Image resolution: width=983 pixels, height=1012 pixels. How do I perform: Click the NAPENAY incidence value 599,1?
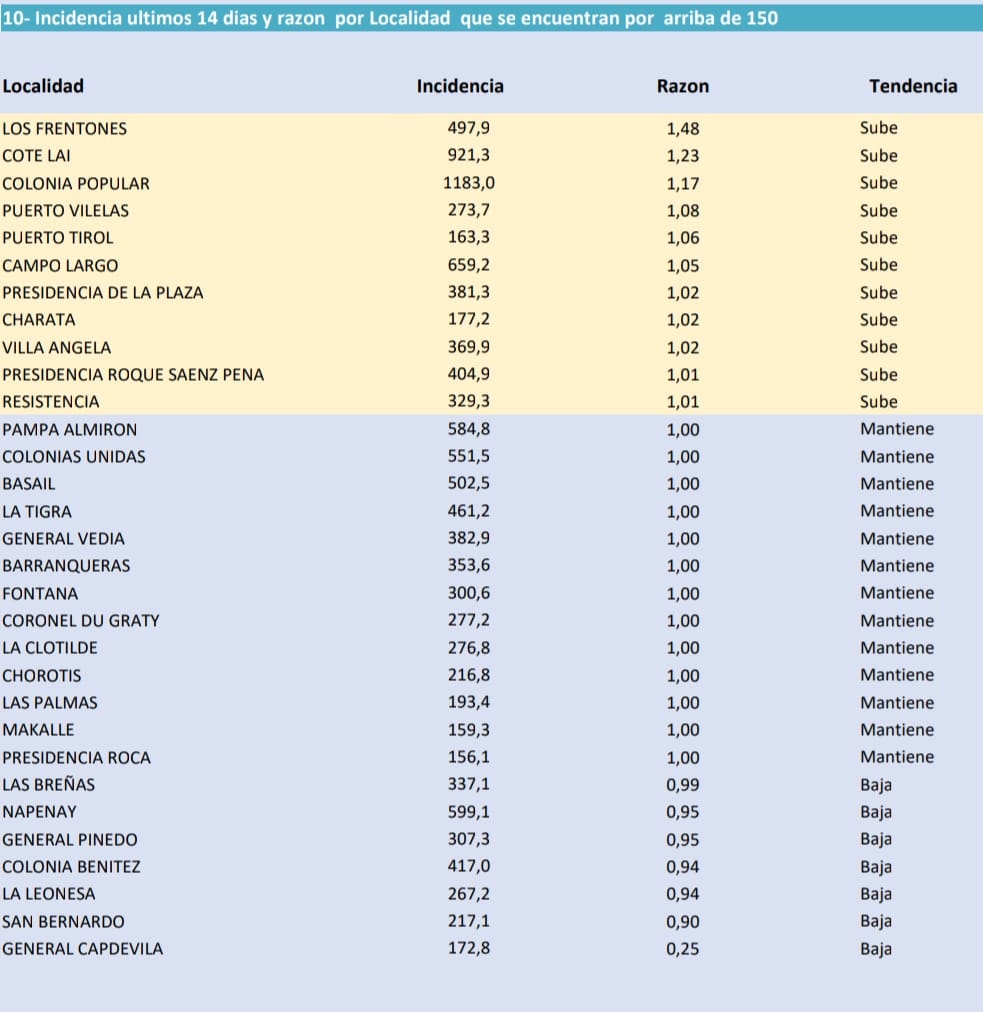pos(469,812)
